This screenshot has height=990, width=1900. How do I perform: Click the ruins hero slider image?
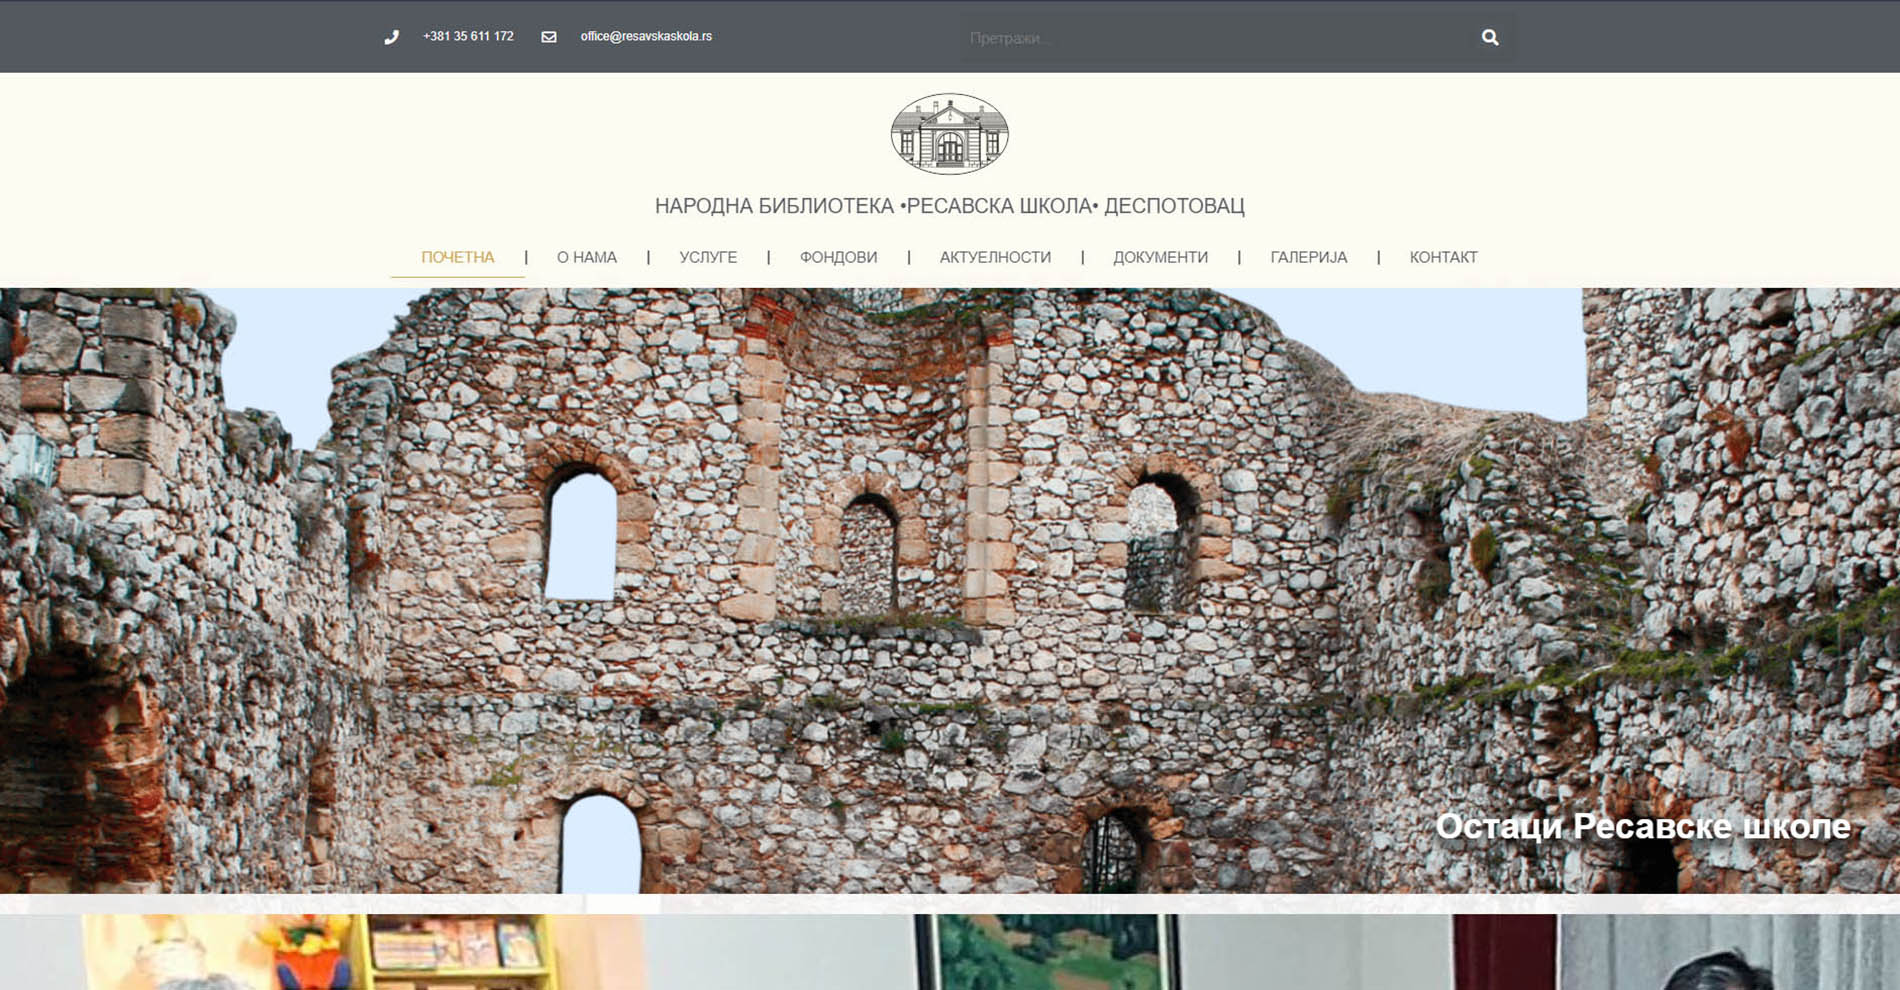950,560
